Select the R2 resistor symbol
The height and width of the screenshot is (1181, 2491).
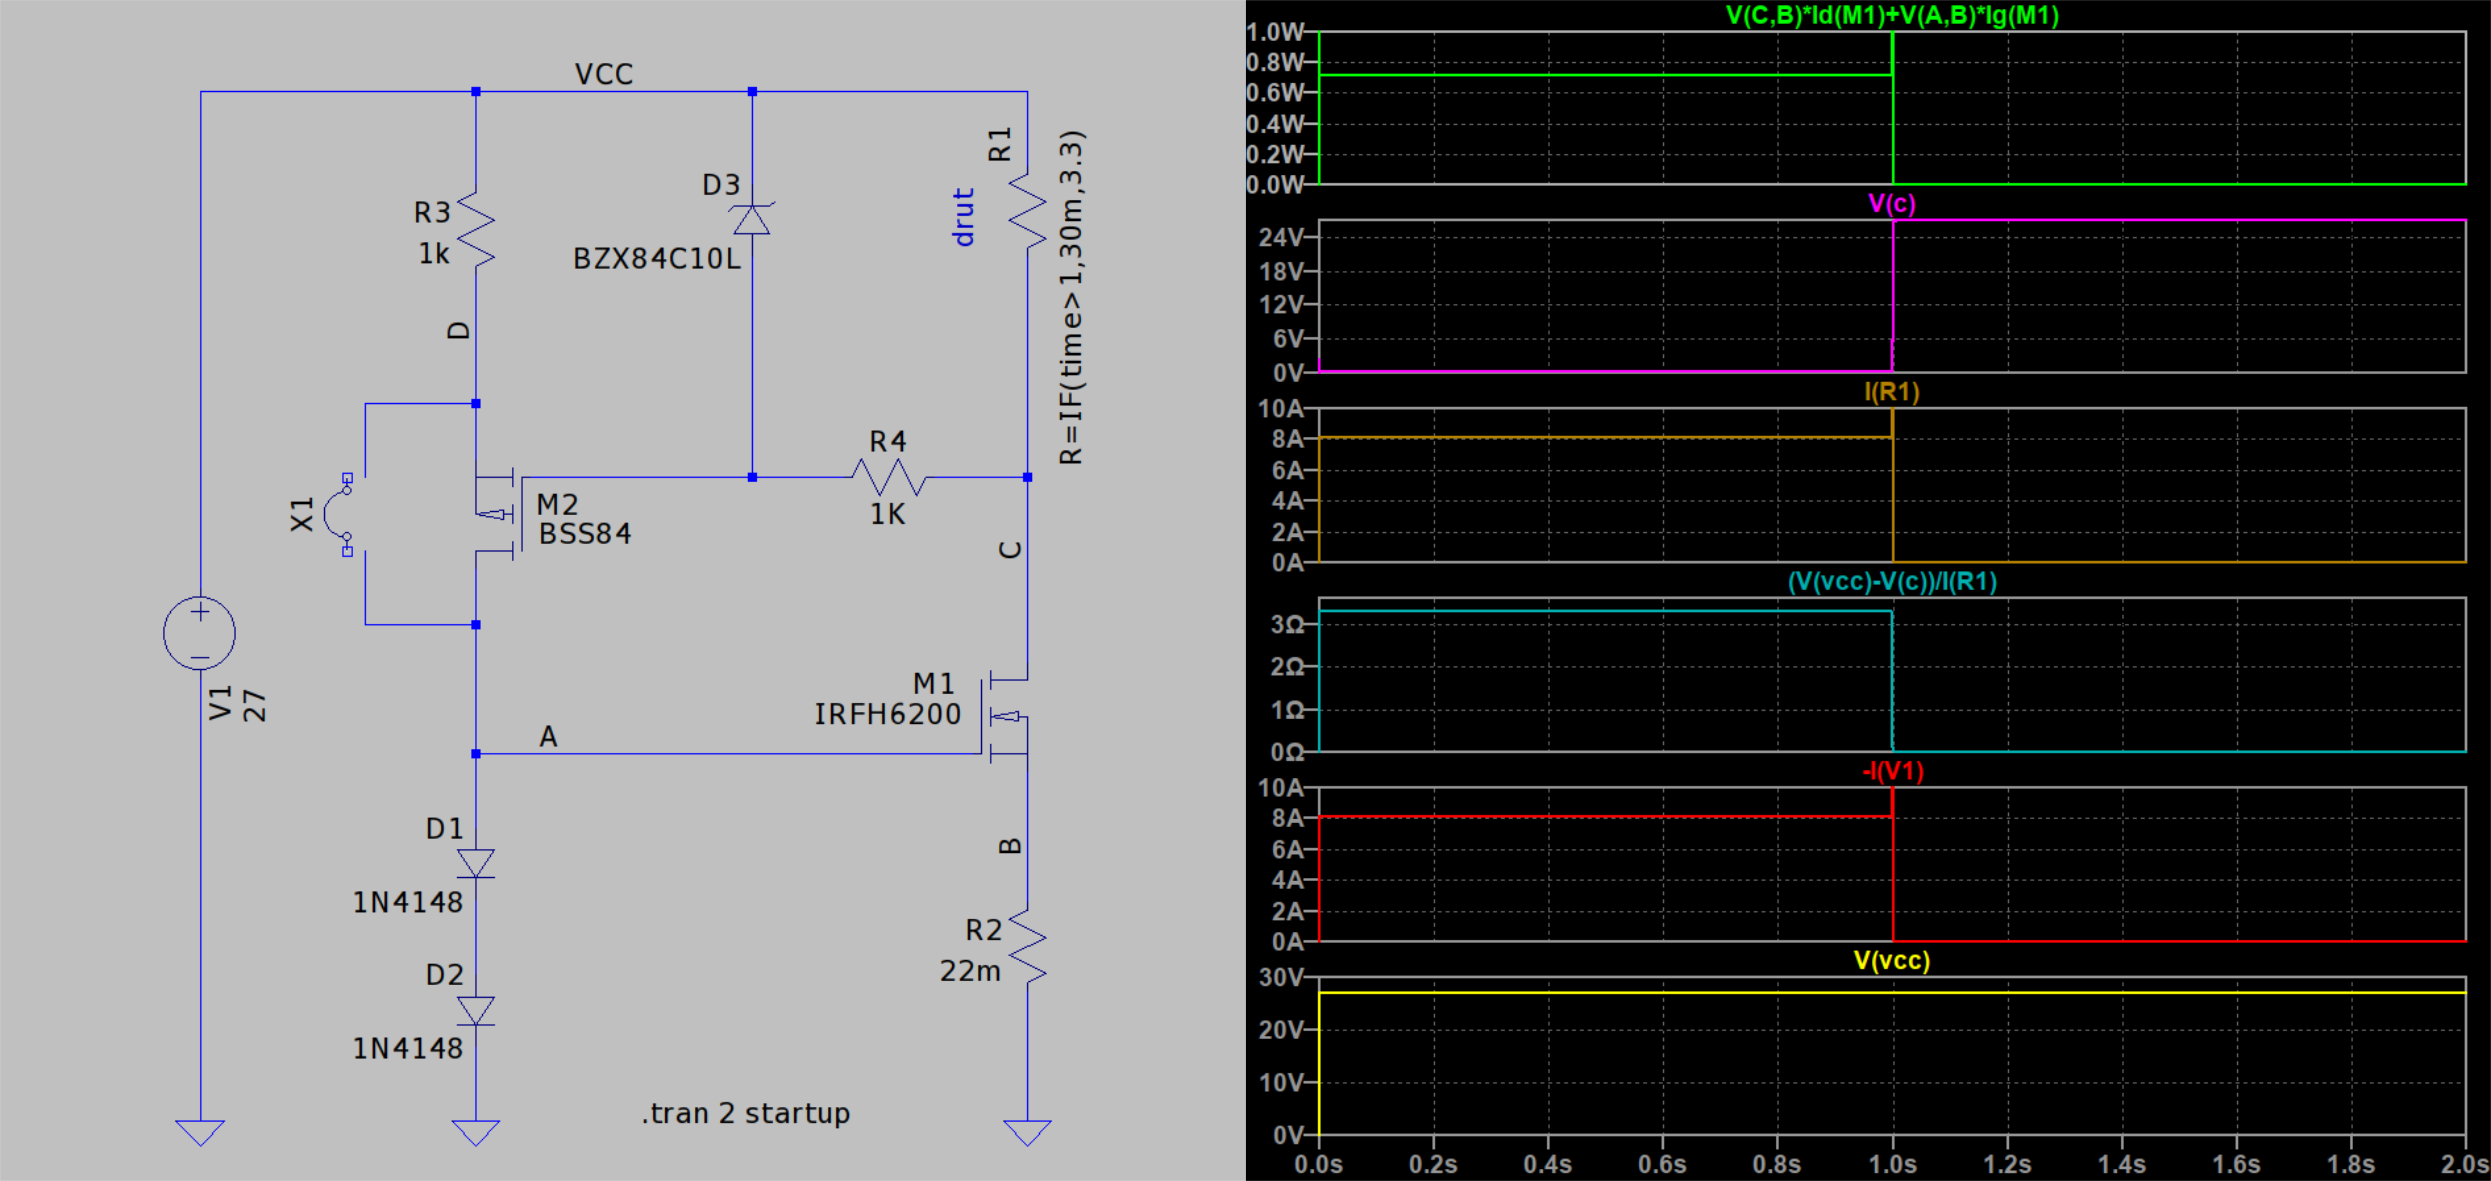pos(1027,946)
